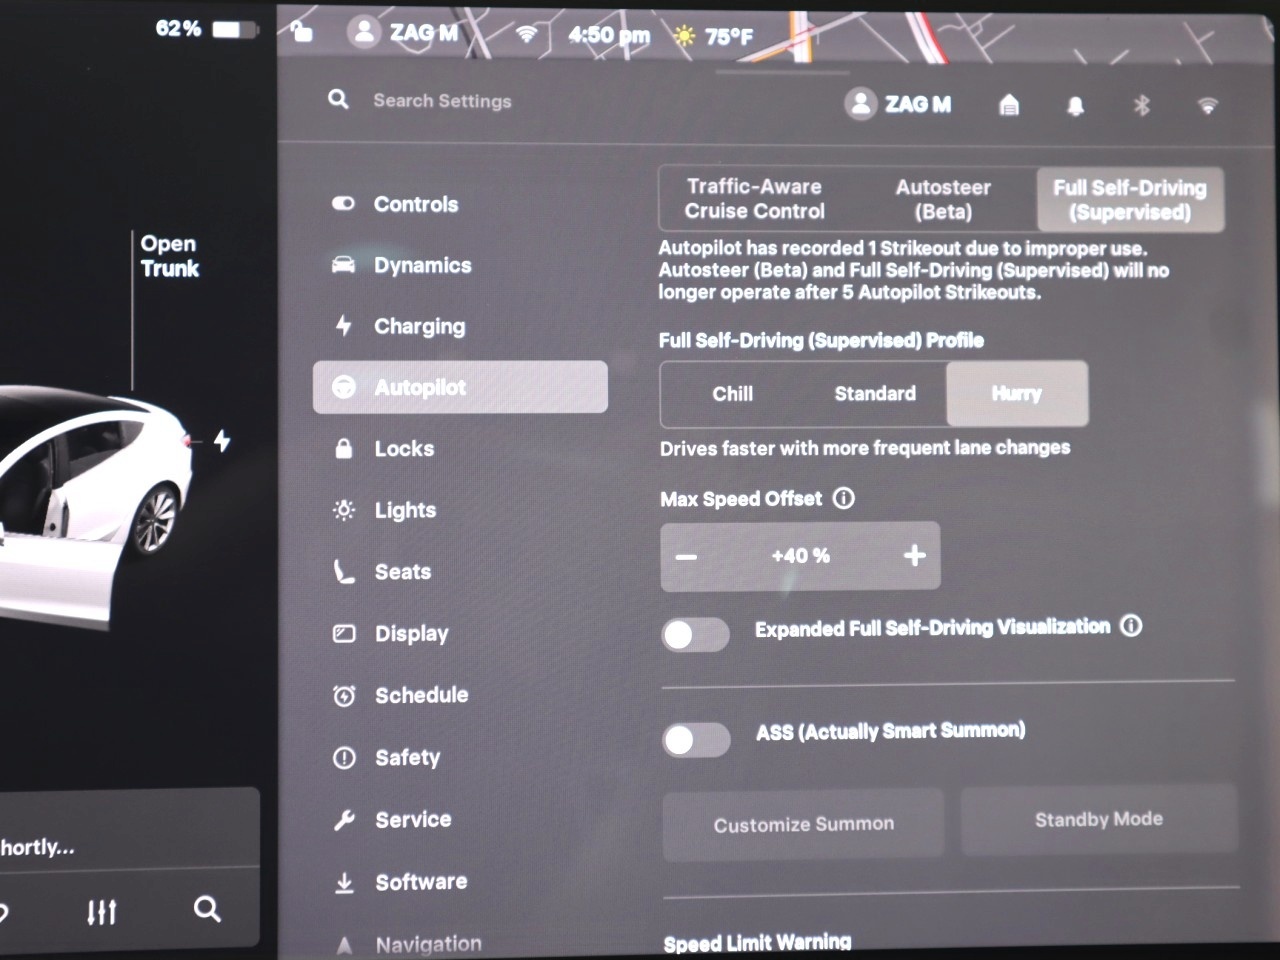
Task: Click the clock icon beside Schedule
Action: (344, 695)
